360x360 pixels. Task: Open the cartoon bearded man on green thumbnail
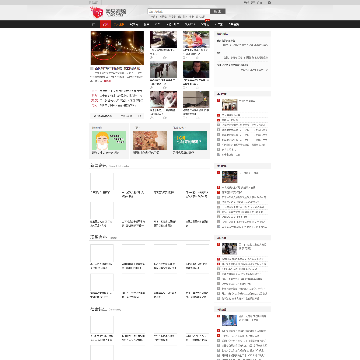(109, 140)
